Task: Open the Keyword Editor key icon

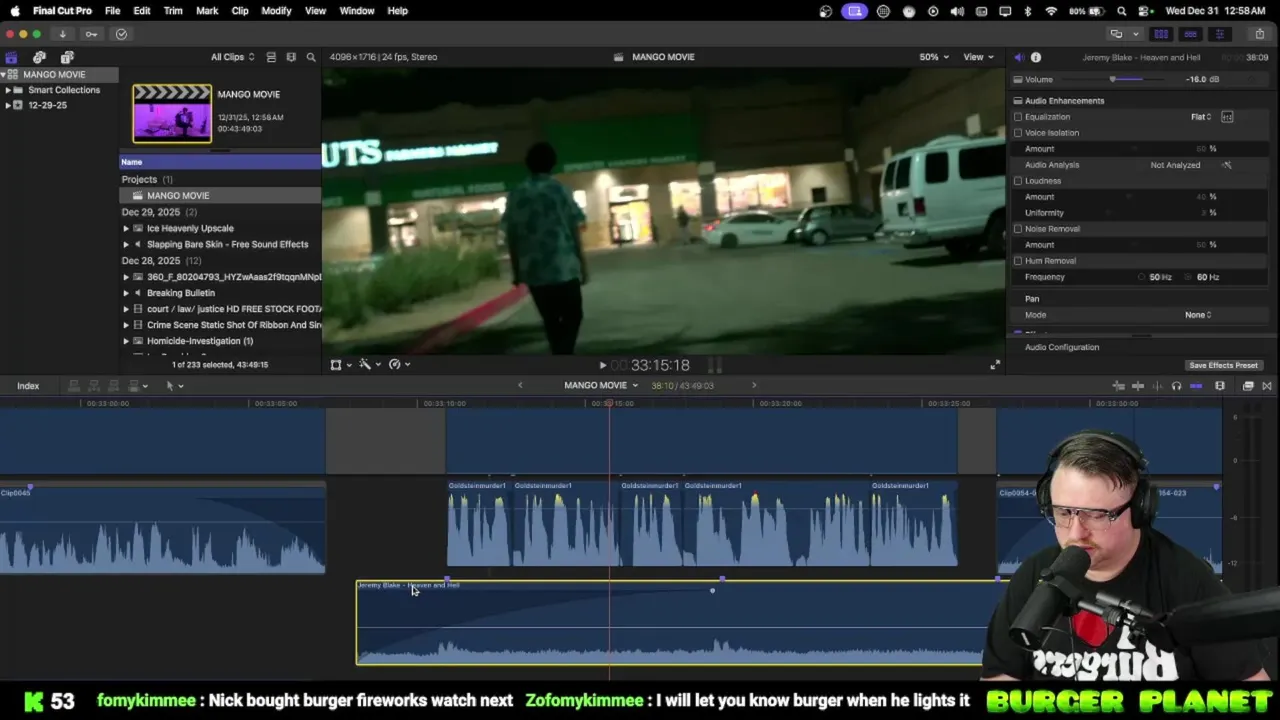Action: click(91, 34)
